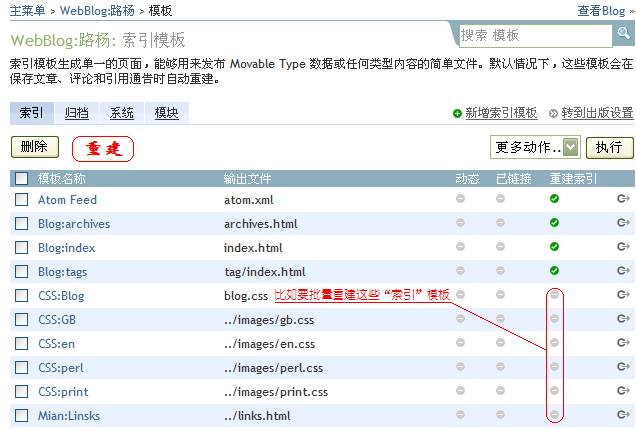Open the CSS:print row's view arrow icon

coord(623,390)
